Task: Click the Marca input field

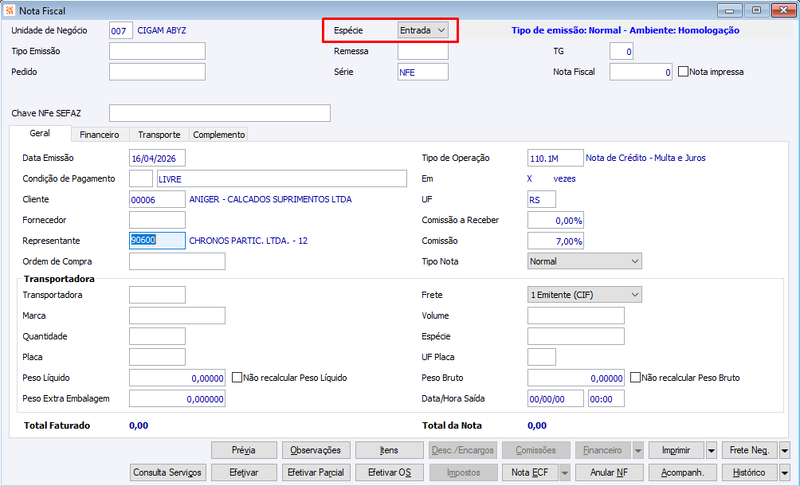Action: click(177, 316)
